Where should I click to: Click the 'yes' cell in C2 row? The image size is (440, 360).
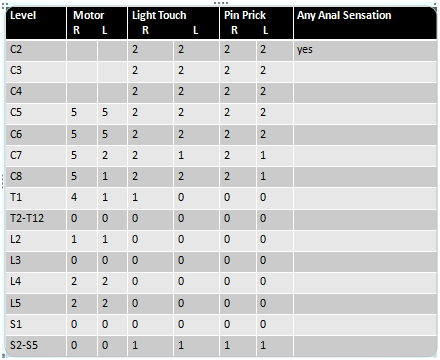[x=365, y=50]
